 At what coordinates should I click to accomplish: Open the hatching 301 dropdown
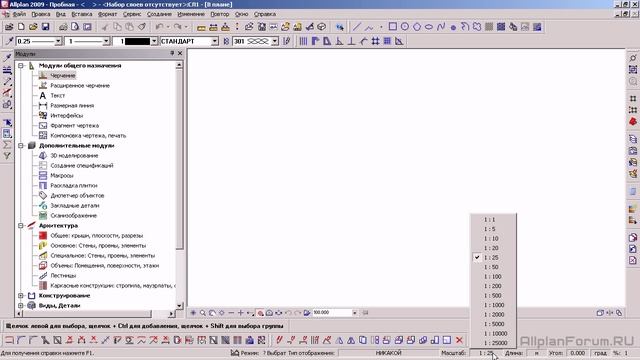pyautogui.click(x=275, y=41)
